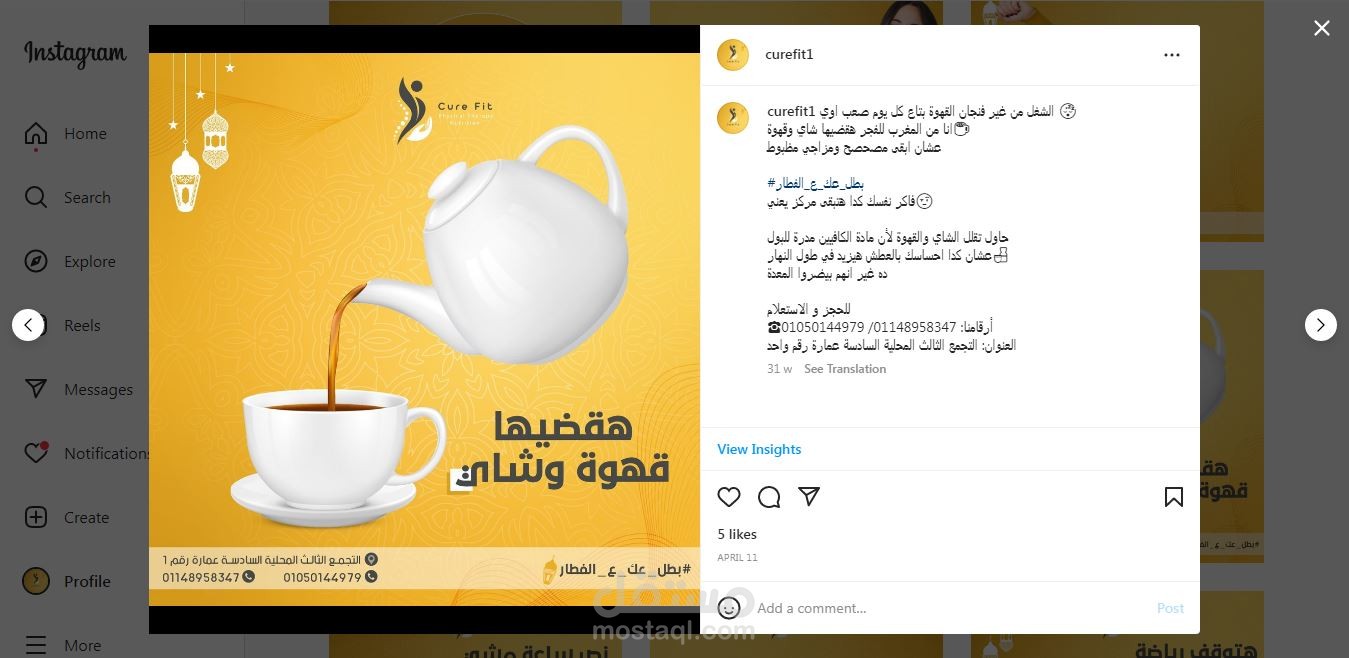Image resolution: width=1349 pixels, height=658 pixels.
Task: Close the post viewer with the X
Action: [1322, 28]
